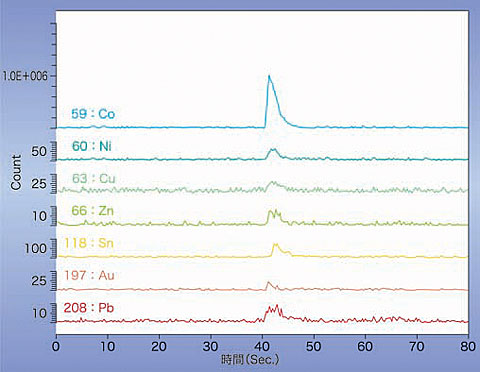Click the 80 tick on time axis
Screen dimensions: 480x372
pos(467,347)
